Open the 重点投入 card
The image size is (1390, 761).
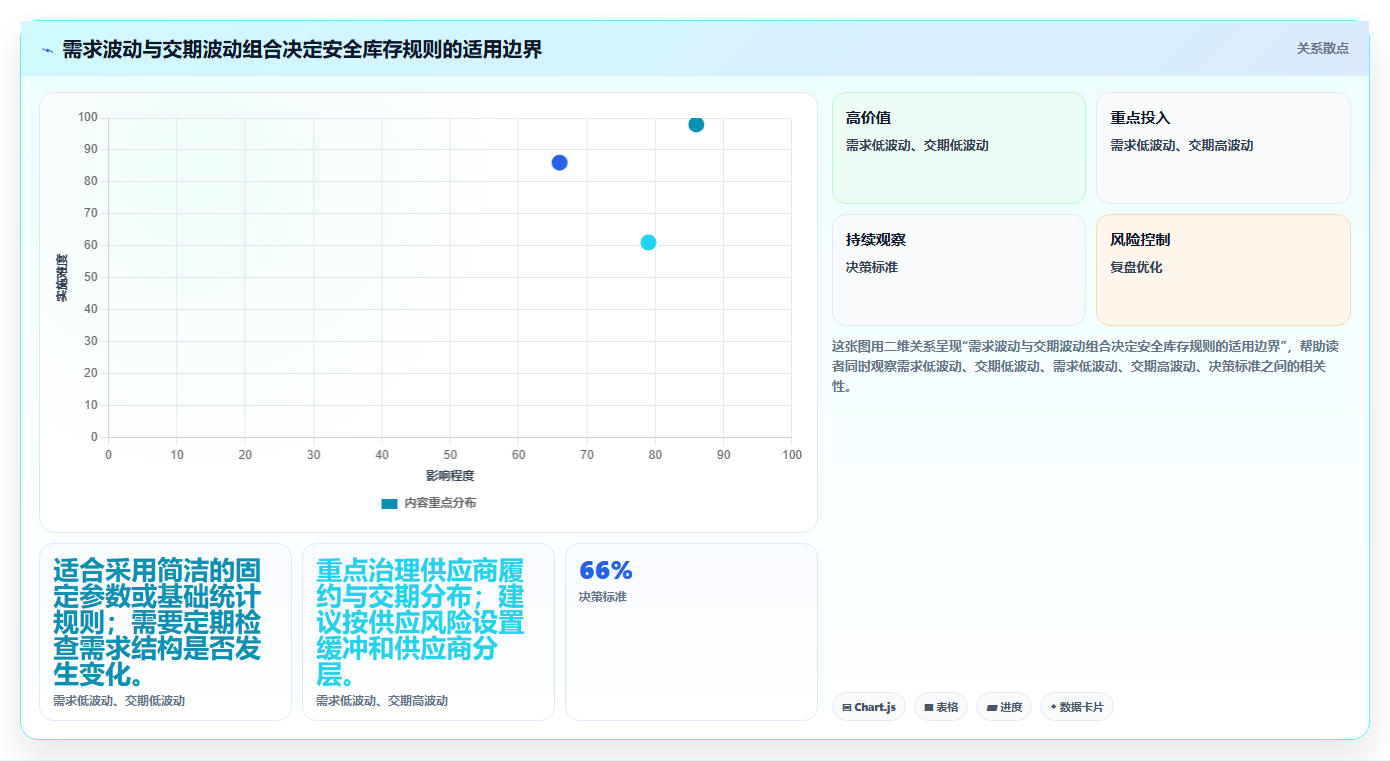pyautogui.click(x=1223, y=148)
